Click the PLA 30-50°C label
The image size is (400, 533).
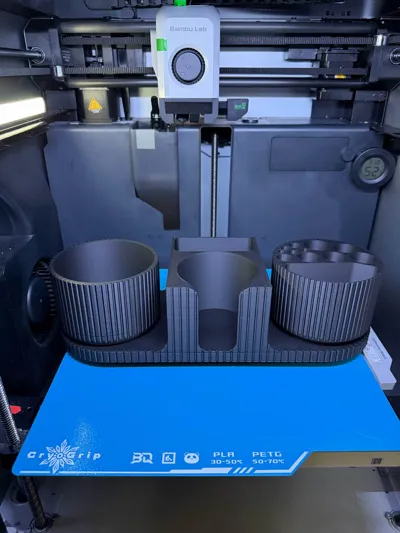tap(227, 458)
